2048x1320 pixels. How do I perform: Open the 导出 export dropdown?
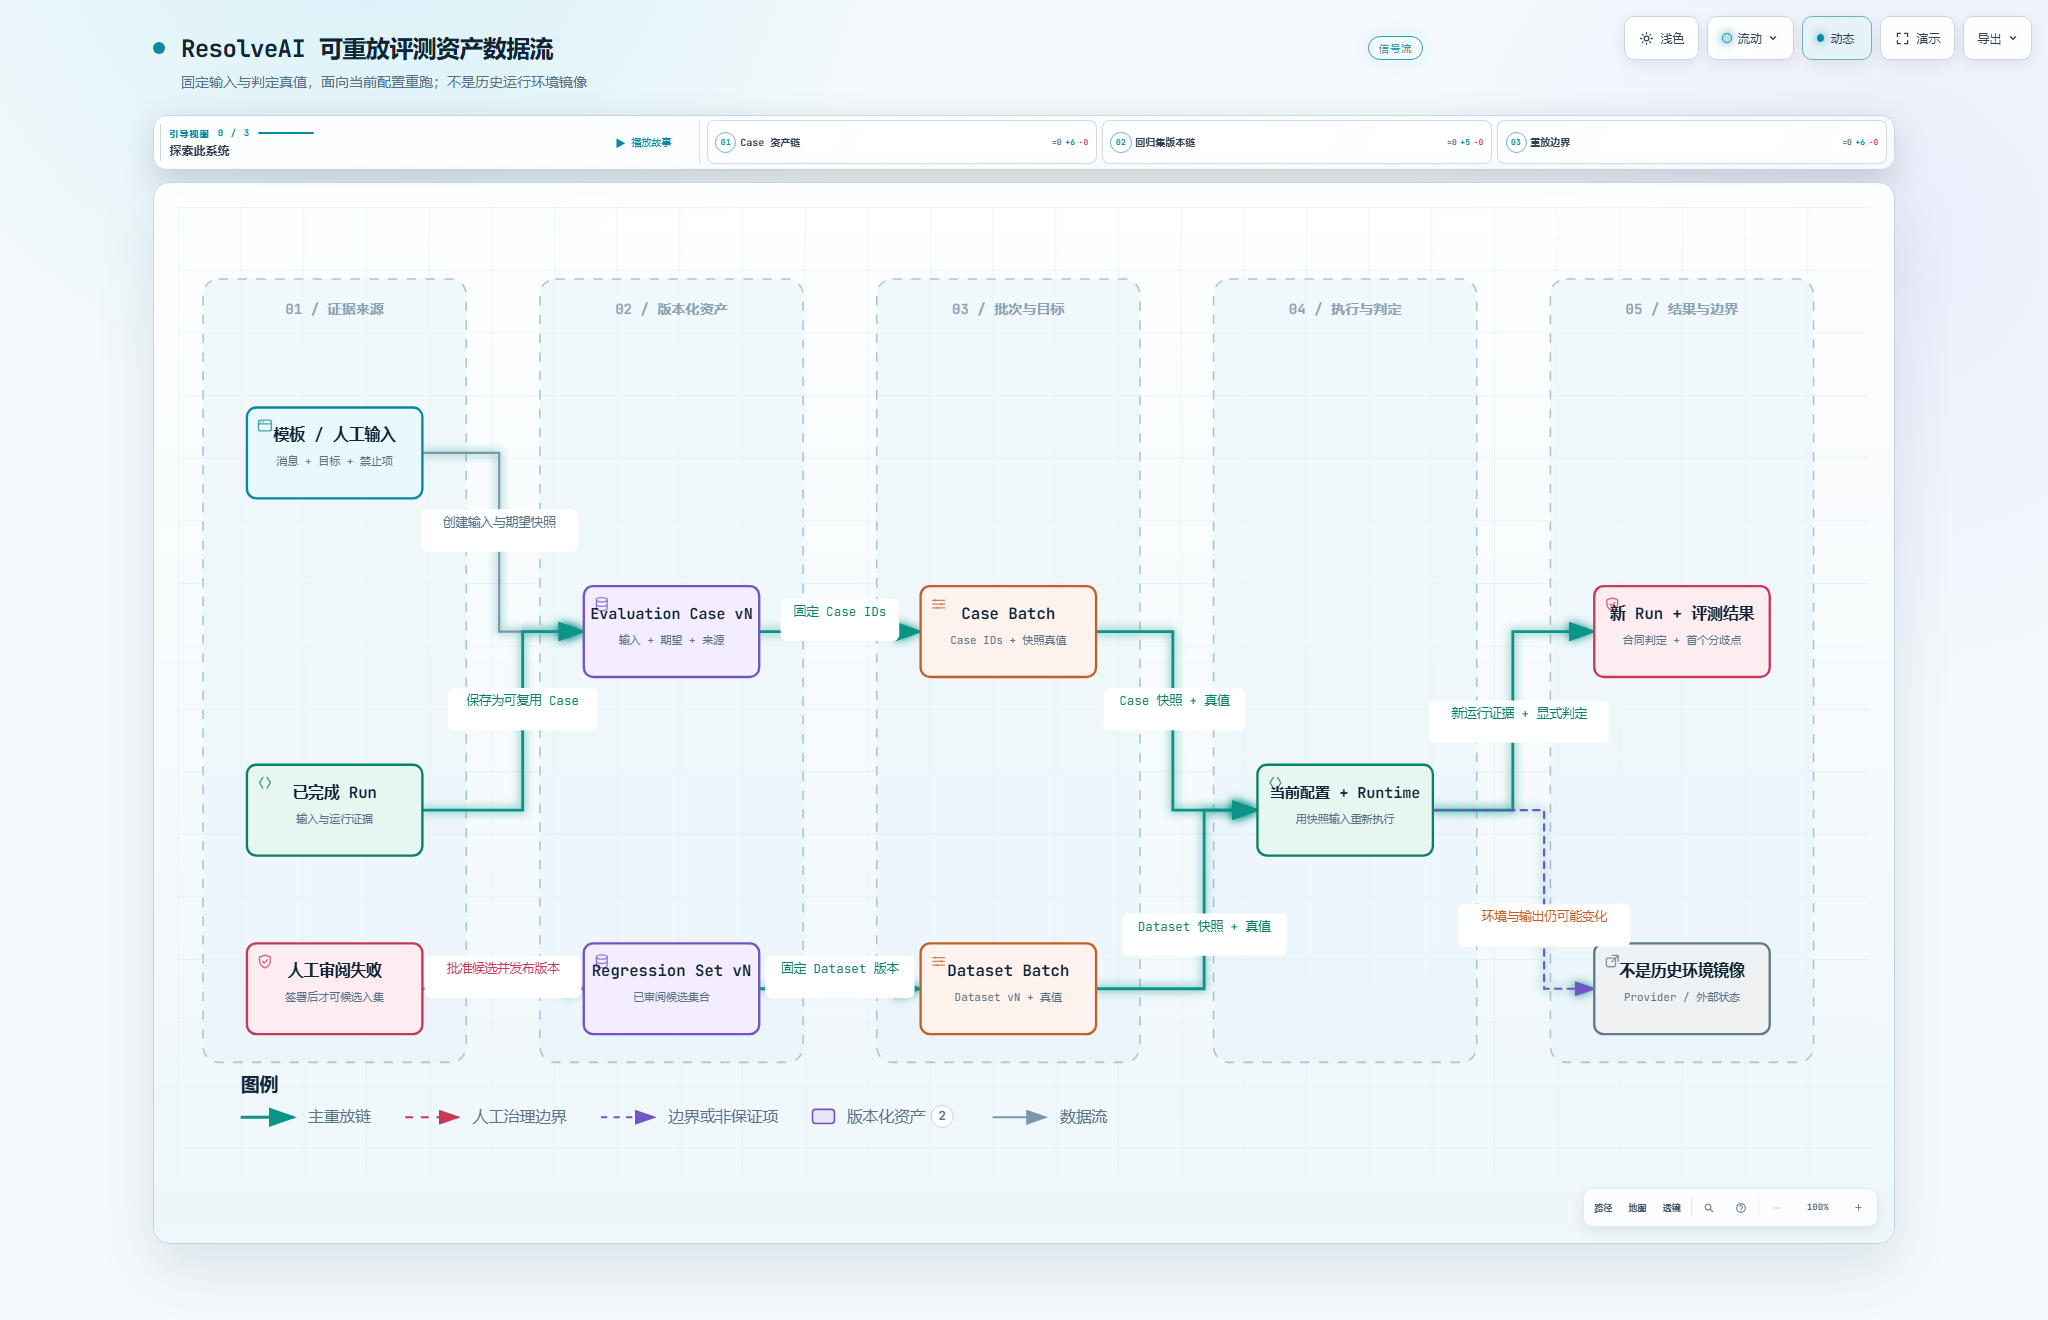coord(1997,39)
